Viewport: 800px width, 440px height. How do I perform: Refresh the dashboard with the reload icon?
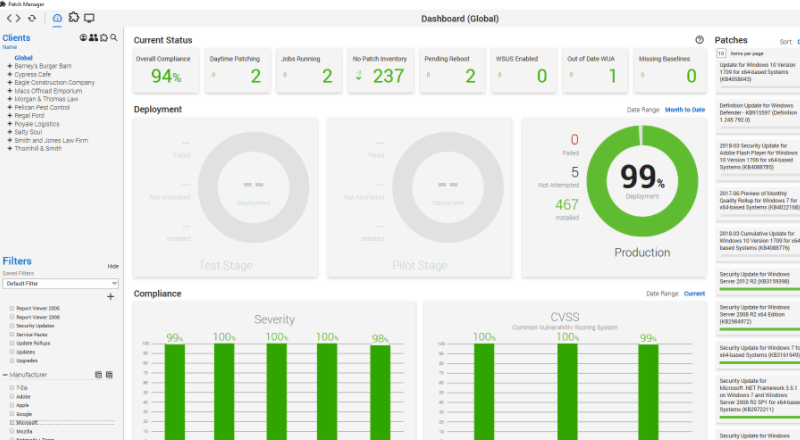(x=32, y=18)
